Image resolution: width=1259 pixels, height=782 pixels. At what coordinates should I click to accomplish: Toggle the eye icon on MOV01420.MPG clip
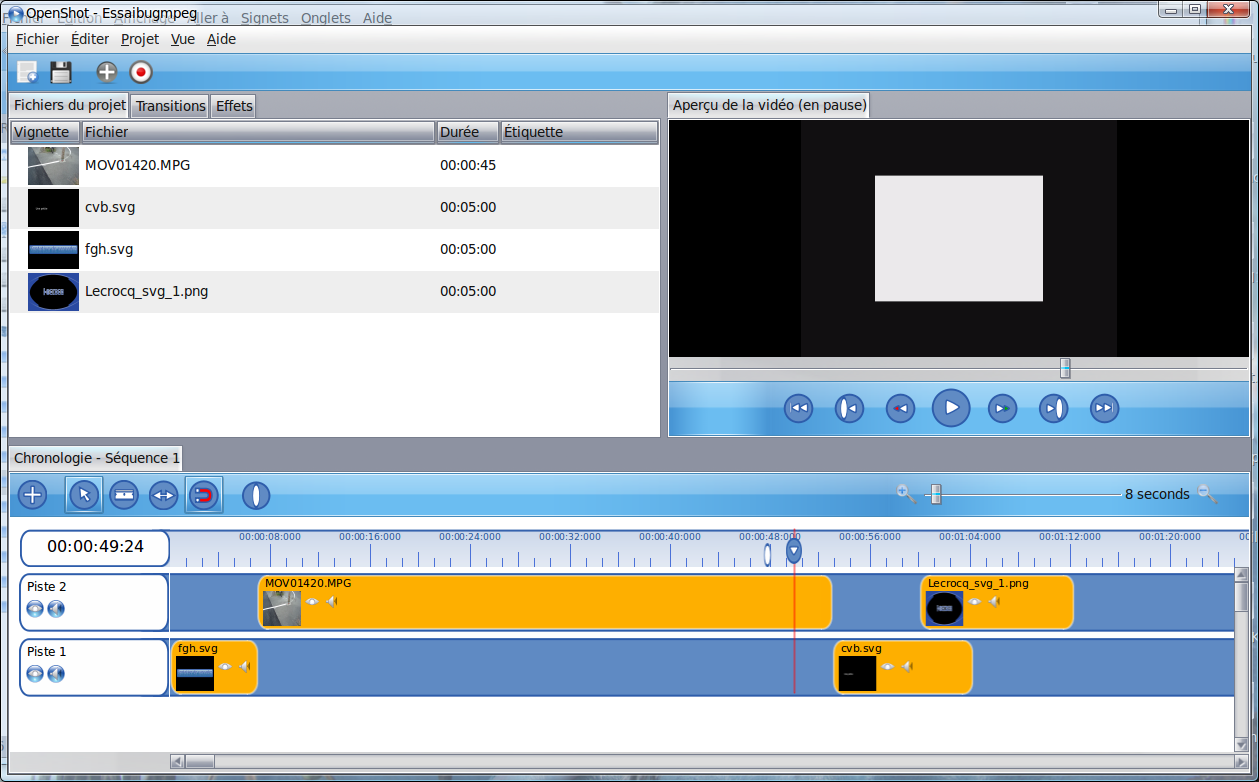pos(312,602)
